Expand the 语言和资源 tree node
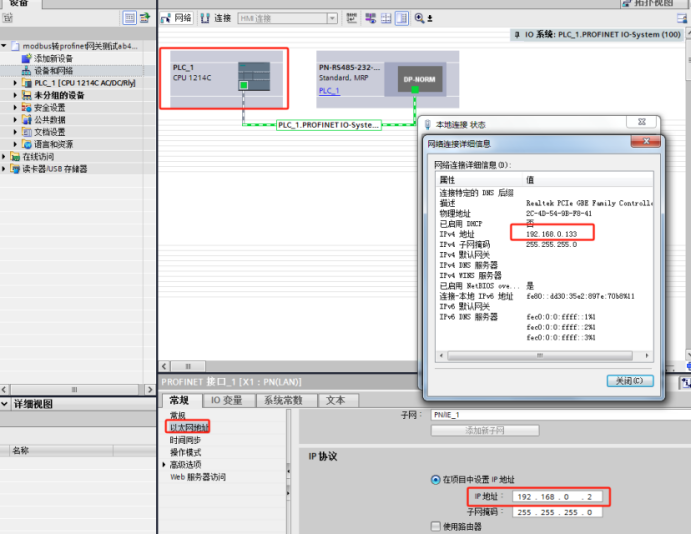This screenshot has height=535, width=692. tap(15, 144)
